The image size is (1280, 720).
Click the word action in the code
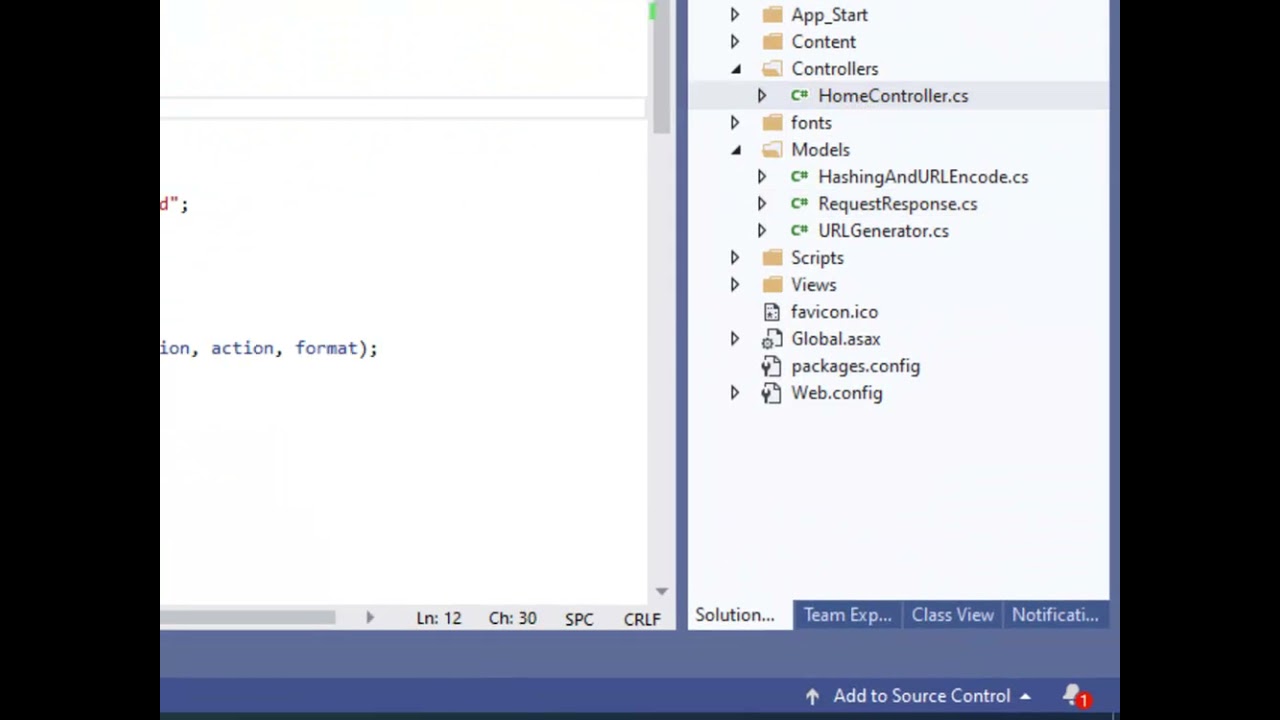click(x=242, y=348)
